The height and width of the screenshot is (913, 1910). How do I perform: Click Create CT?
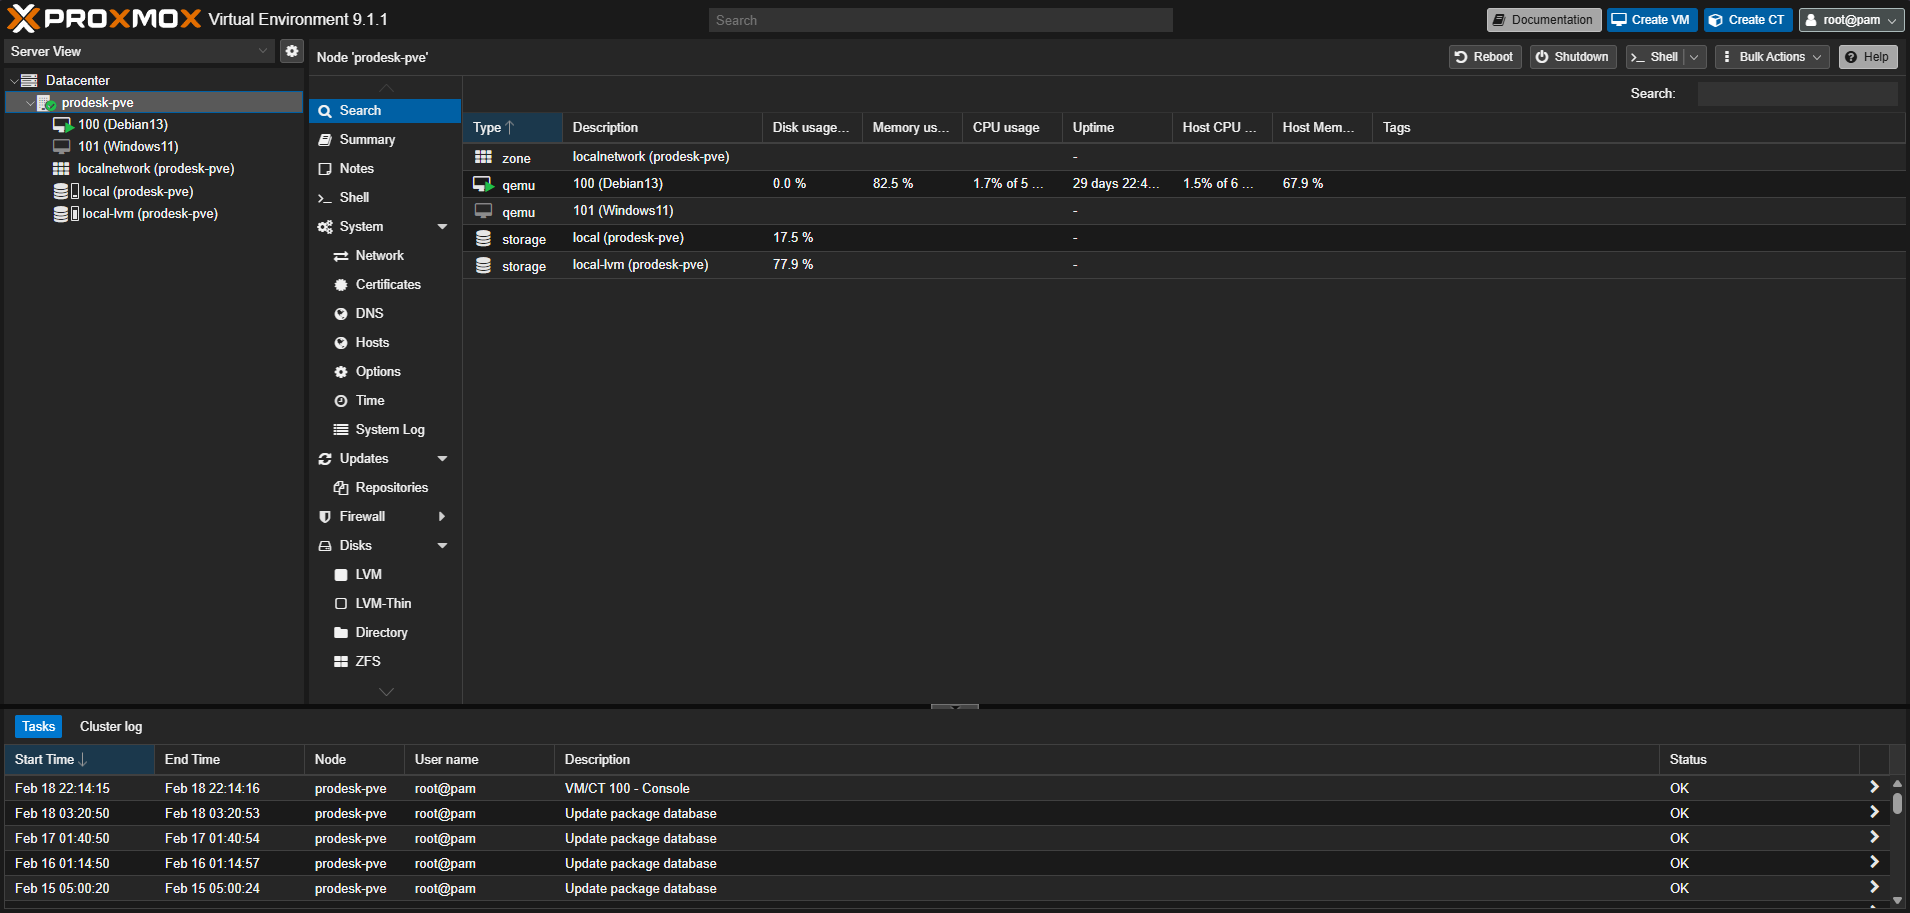point(1748,20)
